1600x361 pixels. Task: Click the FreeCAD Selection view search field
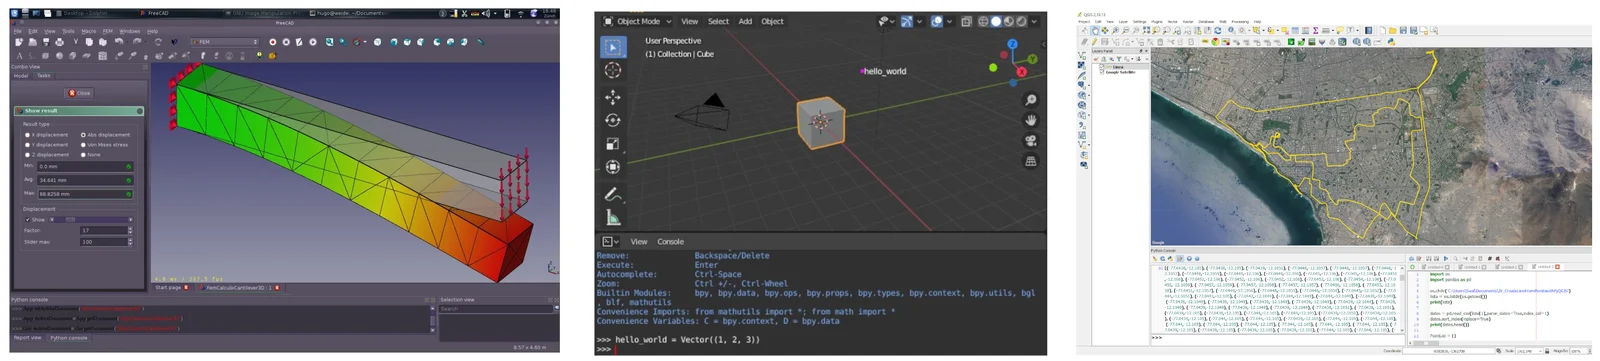click(x=497, y=309)
